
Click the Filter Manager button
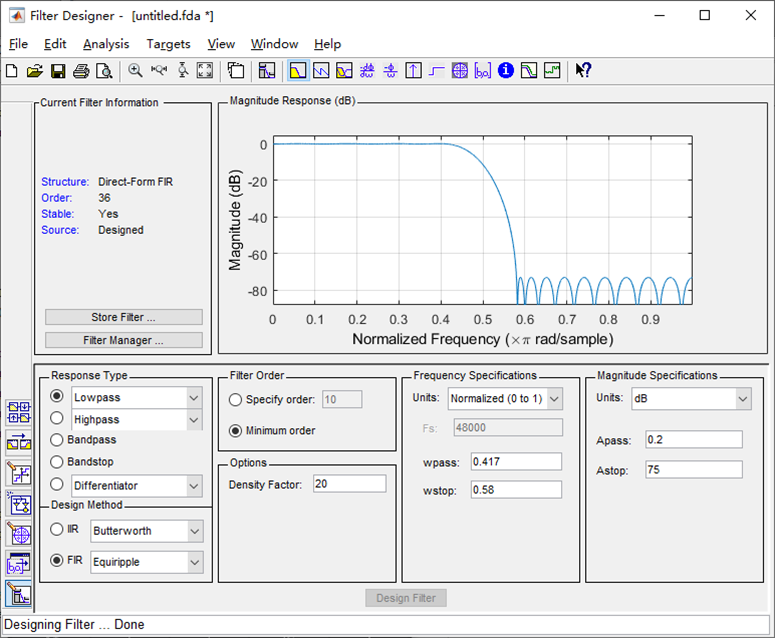pyautogui.click(x=124, y=340)
